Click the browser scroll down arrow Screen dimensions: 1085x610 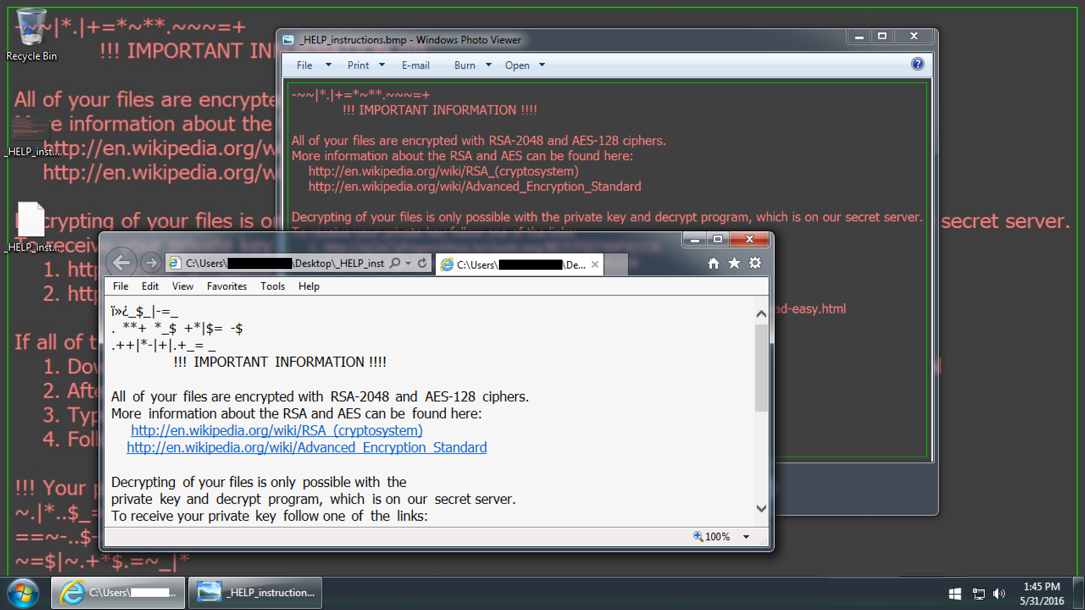(761, 509)
